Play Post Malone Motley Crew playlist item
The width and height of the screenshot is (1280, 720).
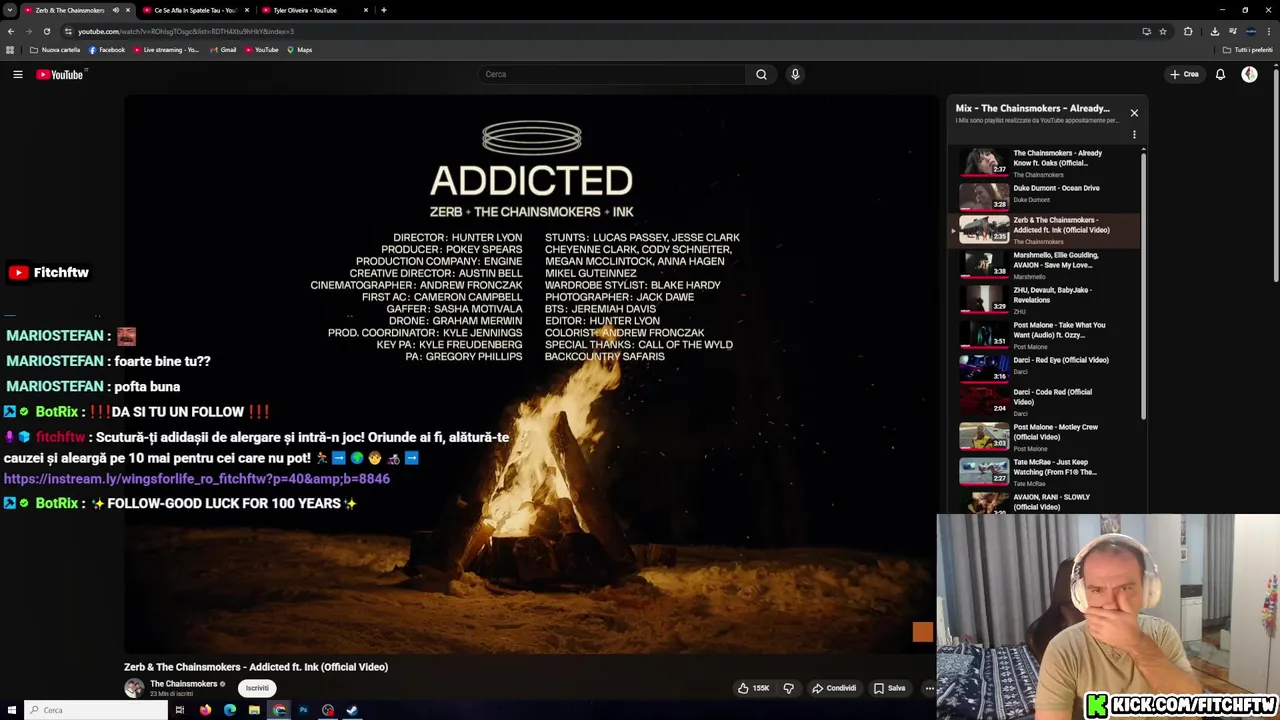click(x=1046, y=437)
